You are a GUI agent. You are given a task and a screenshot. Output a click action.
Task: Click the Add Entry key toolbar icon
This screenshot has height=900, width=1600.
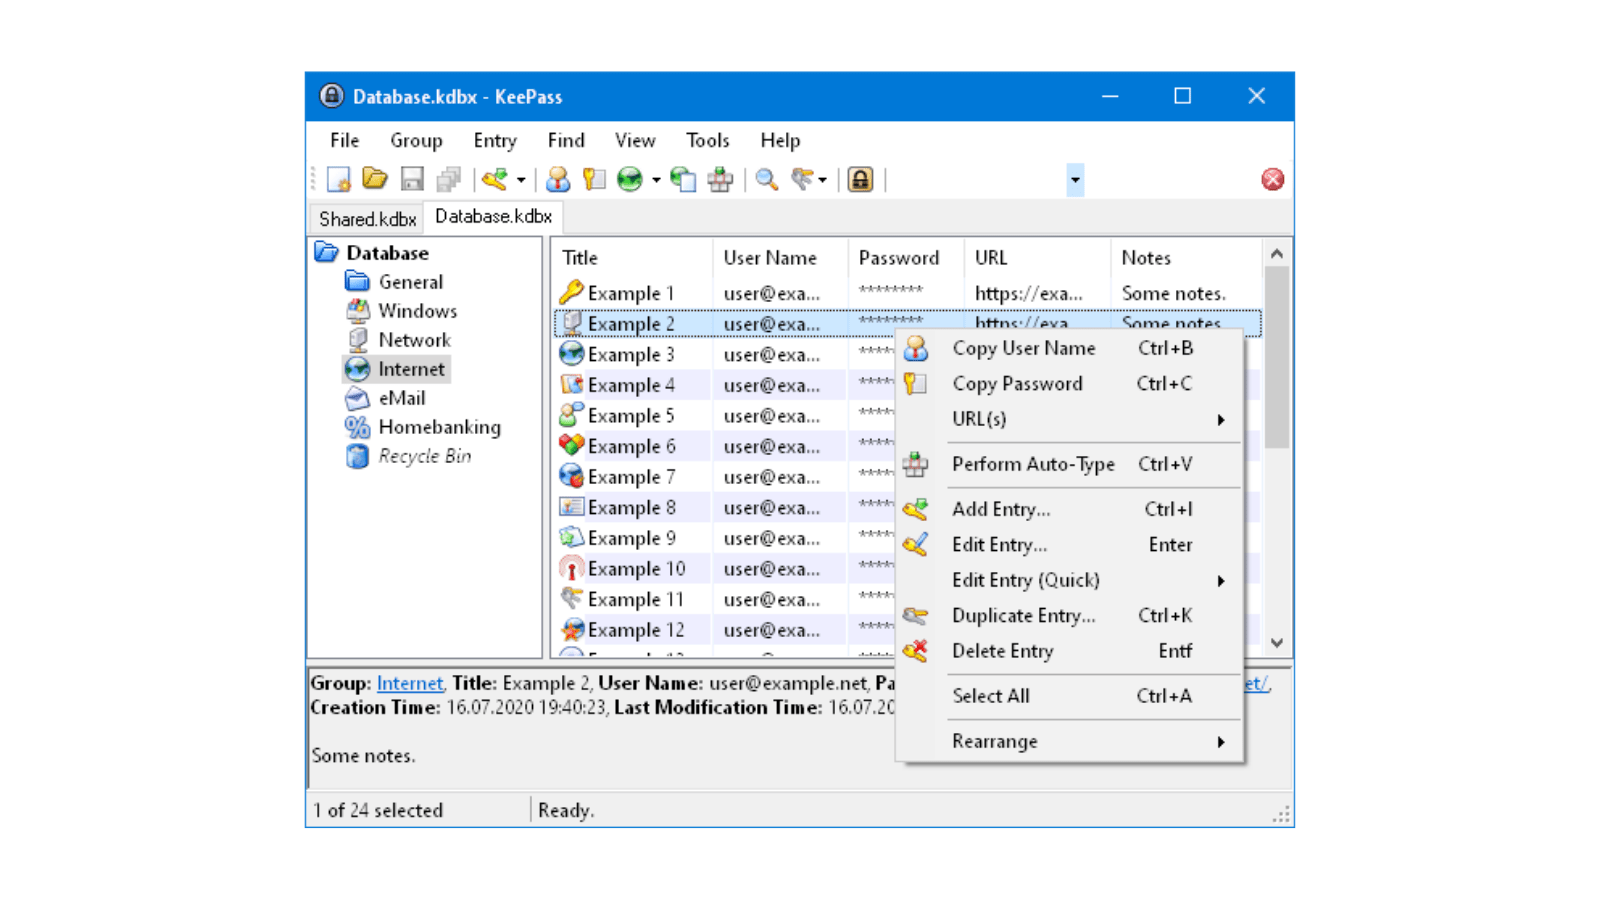[495, 179]
